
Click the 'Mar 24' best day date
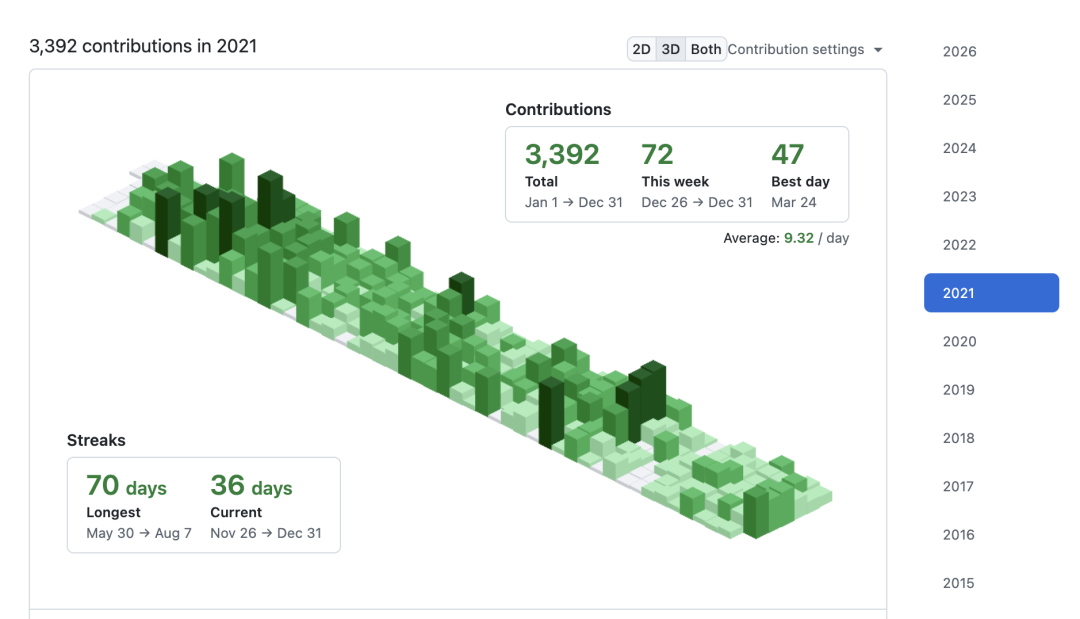pyautogui.click(x=793, y=202)
